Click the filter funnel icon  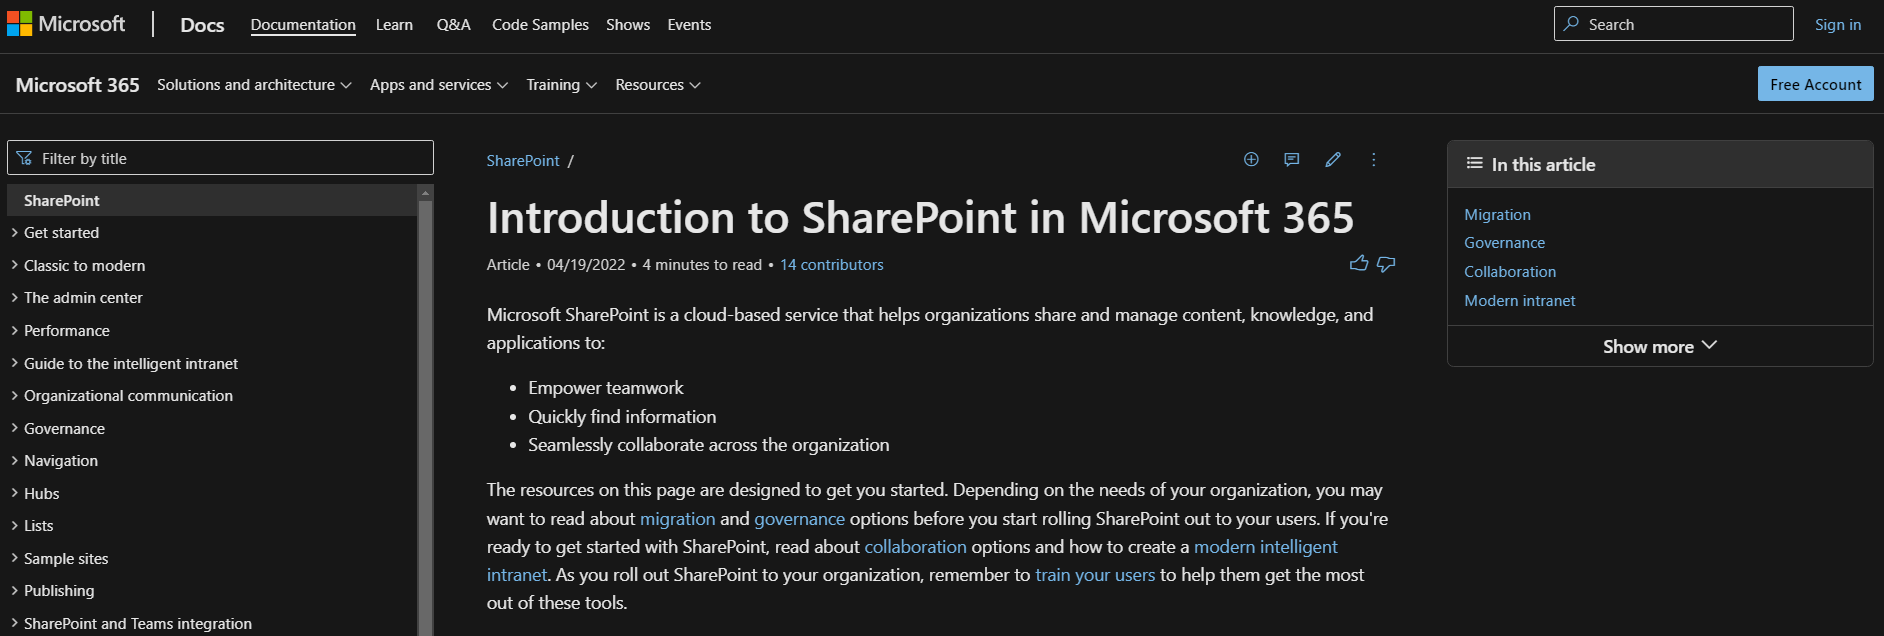(x=24, y=158)
